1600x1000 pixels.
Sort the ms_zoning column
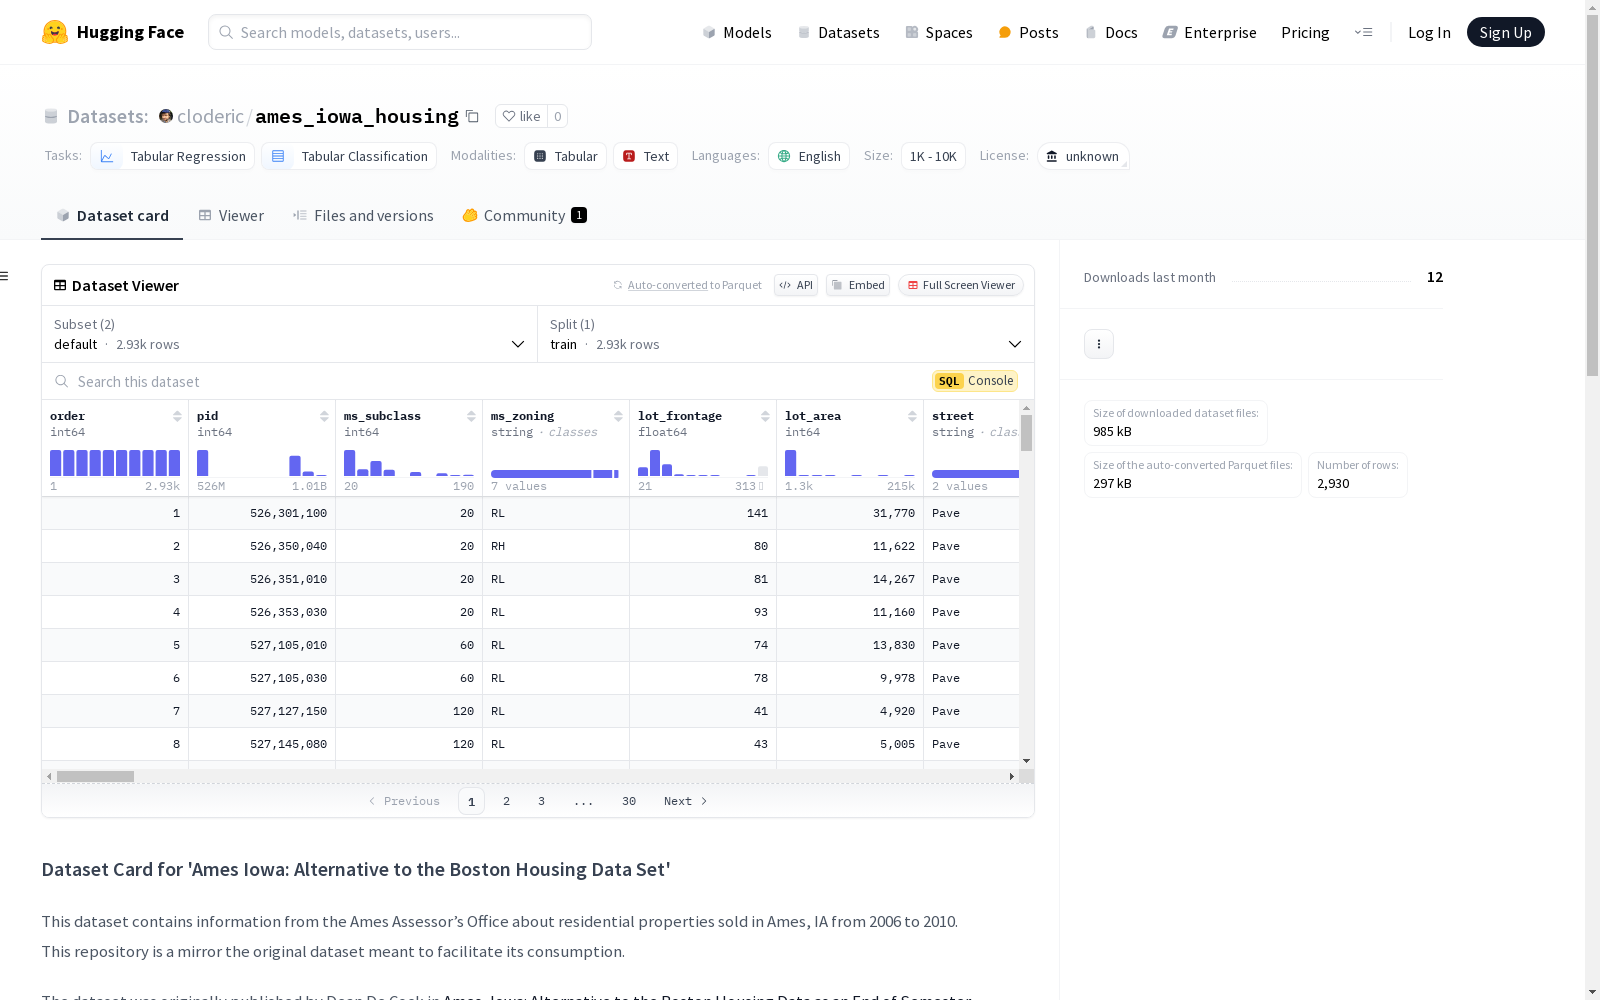coord(618,416)
